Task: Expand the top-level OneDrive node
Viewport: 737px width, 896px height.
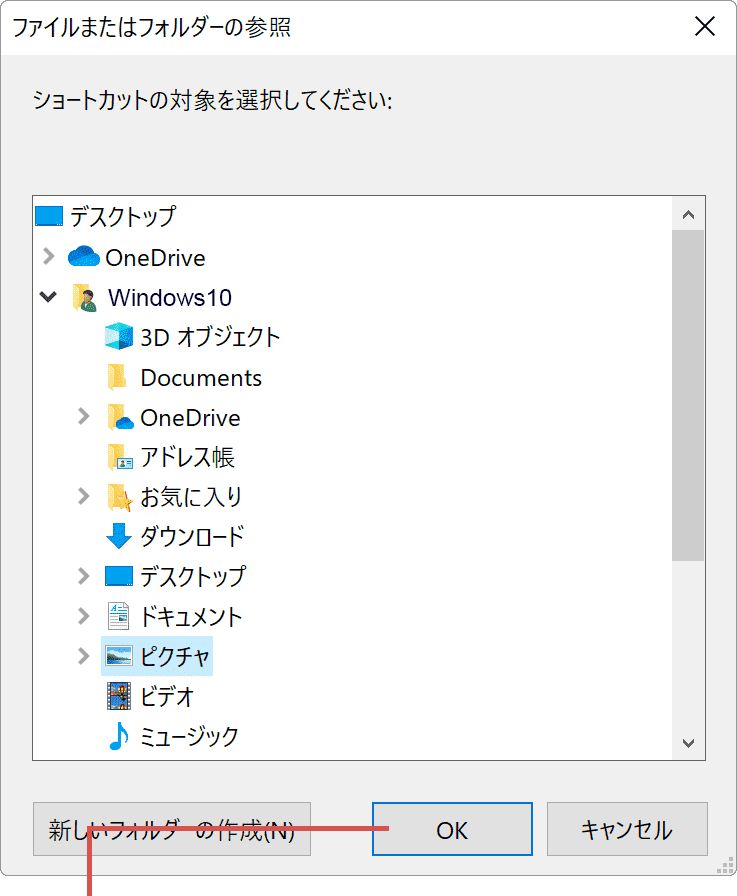Action: click(49, 257)
